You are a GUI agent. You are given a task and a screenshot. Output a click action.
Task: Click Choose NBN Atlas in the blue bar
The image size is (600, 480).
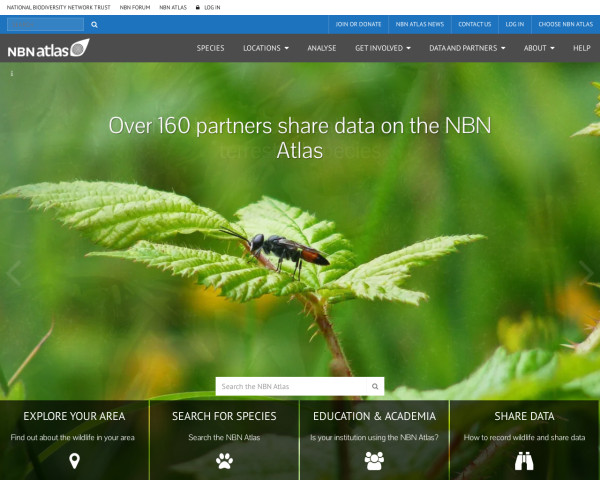click(x=565, y=24)
